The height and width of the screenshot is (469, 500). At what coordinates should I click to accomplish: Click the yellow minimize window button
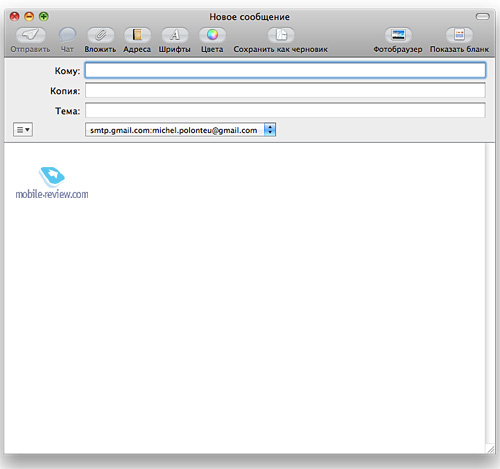[29, 16]
